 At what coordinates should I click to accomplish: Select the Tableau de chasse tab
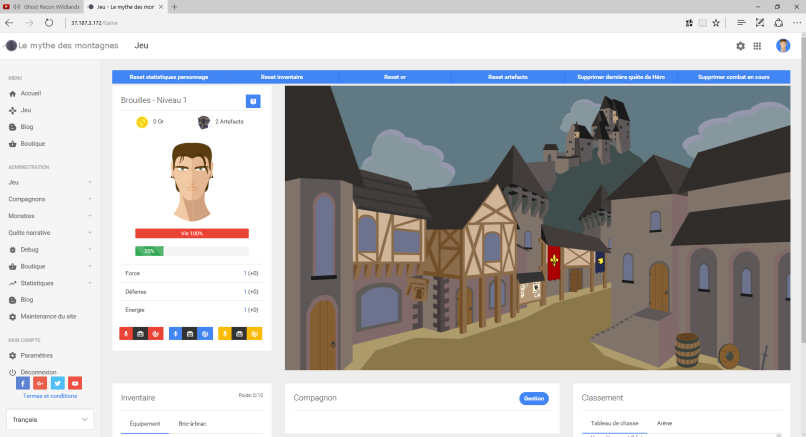(614, 424)
